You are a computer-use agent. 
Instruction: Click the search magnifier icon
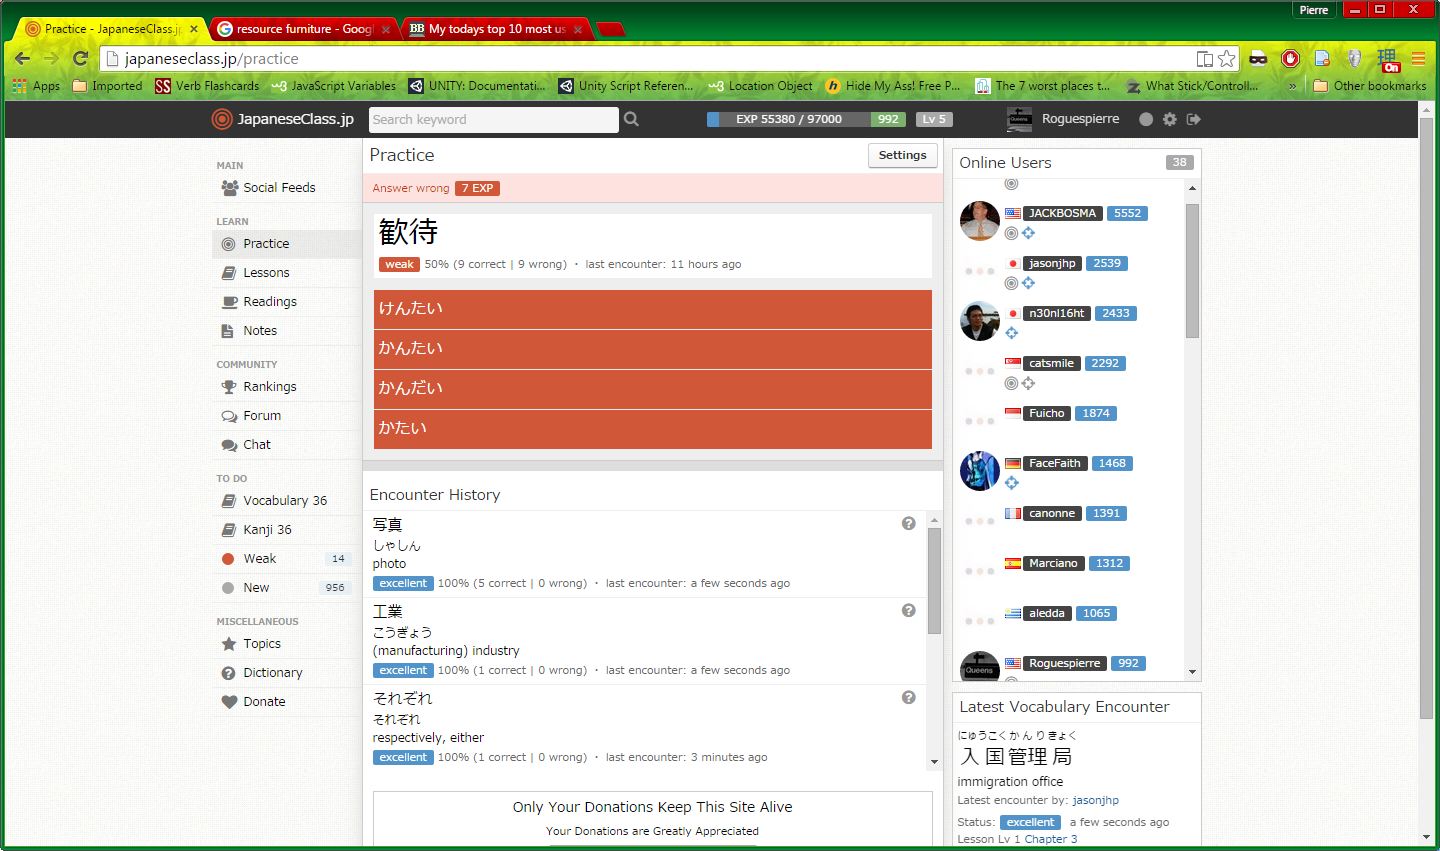coord(631,119)
